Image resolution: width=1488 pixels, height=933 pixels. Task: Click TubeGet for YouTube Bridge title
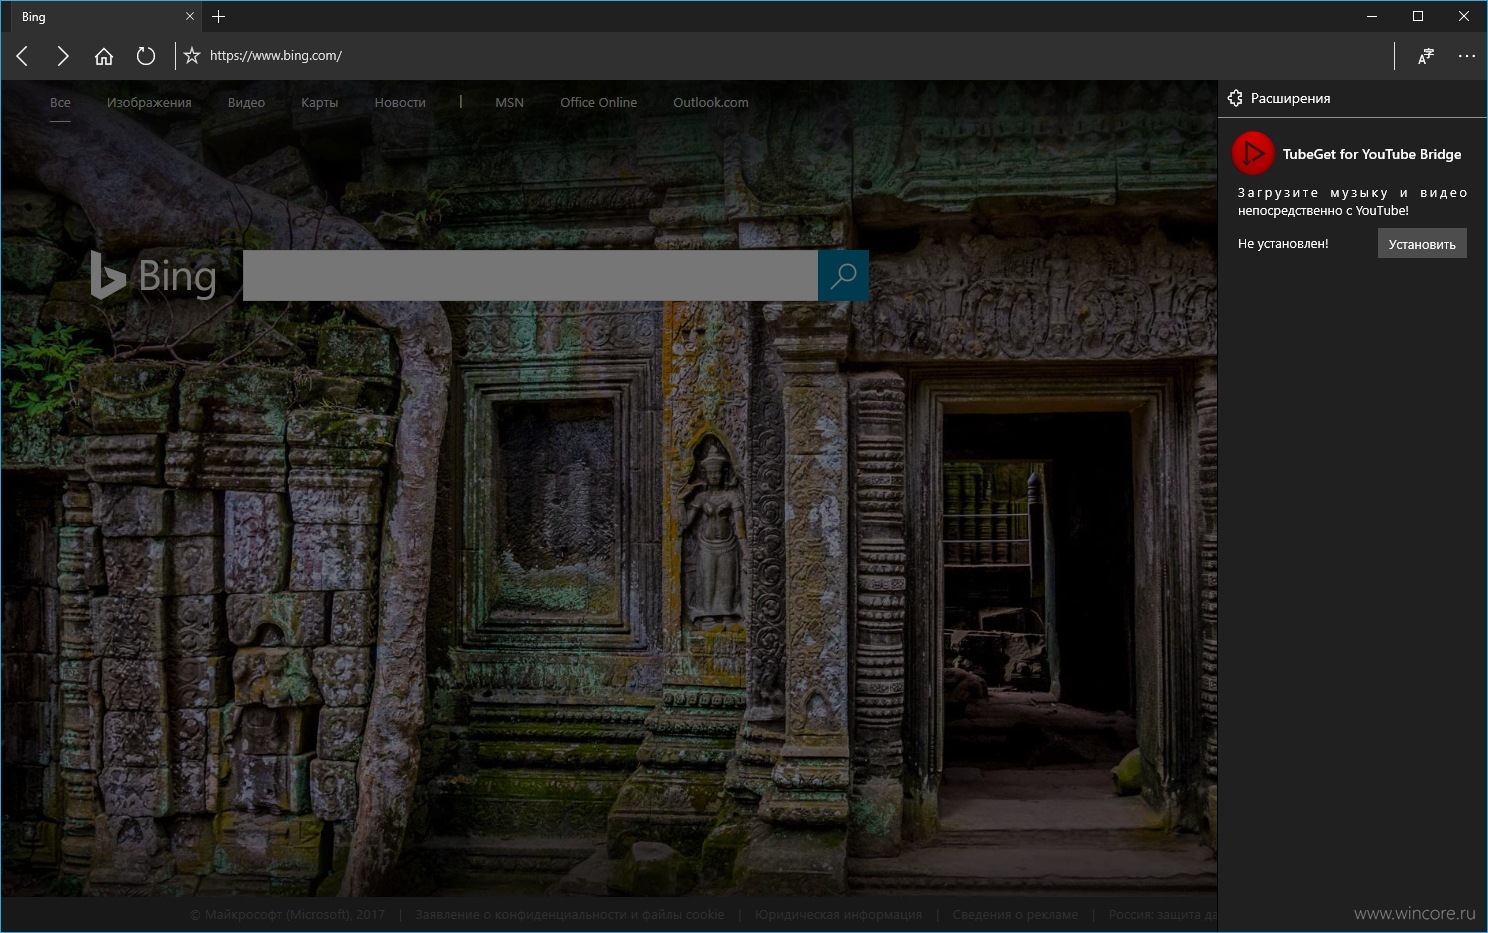[x=1372, y=154]
